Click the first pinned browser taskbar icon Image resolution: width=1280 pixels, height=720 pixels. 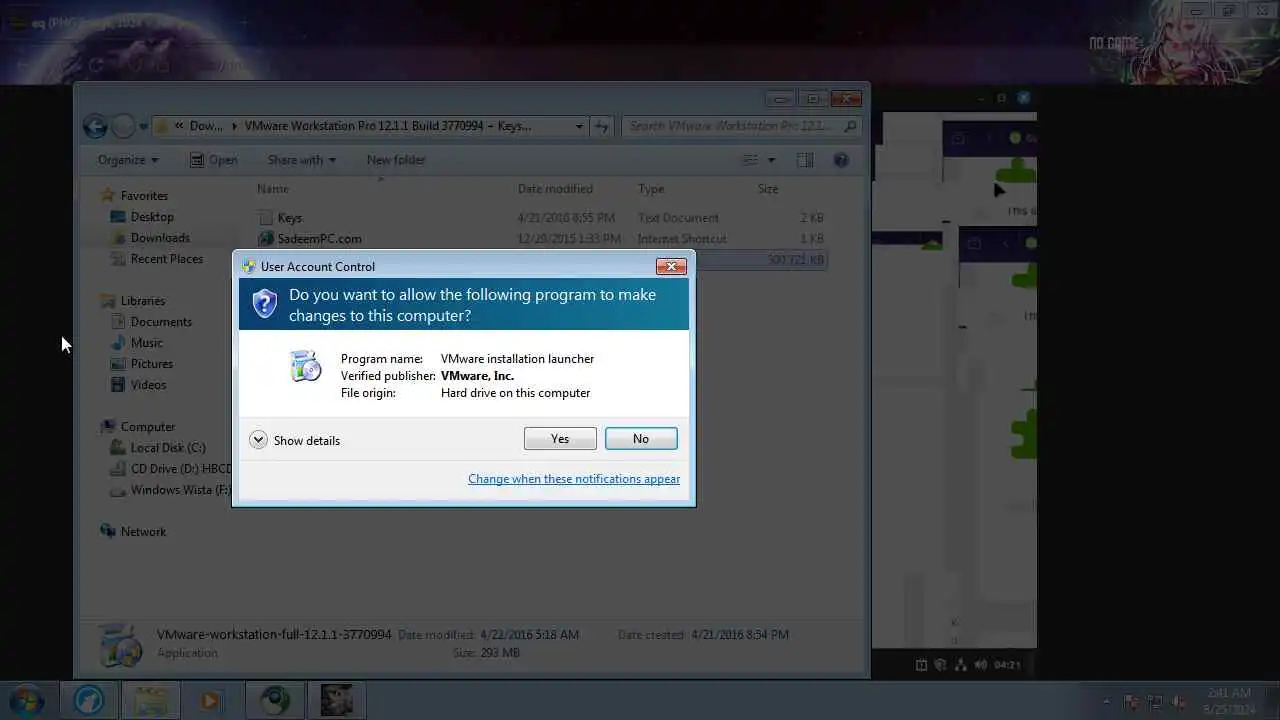coord(89,700)
